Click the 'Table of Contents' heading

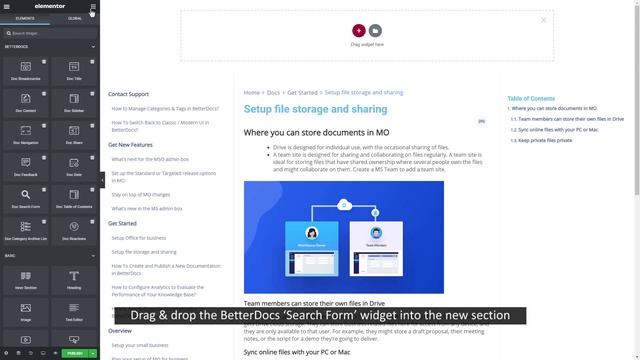(531, 98)
